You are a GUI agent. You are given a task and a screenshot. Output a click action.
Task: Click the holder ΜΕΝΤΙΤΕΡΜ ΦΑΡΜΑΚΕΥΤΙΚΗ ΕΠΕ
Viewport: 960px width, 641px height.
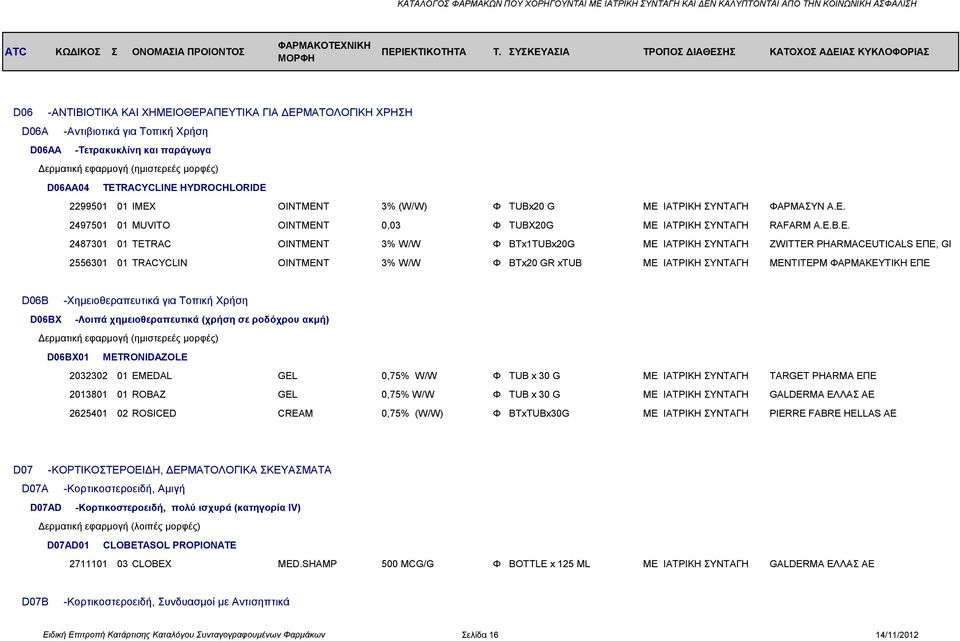click(x=849, y=263)
